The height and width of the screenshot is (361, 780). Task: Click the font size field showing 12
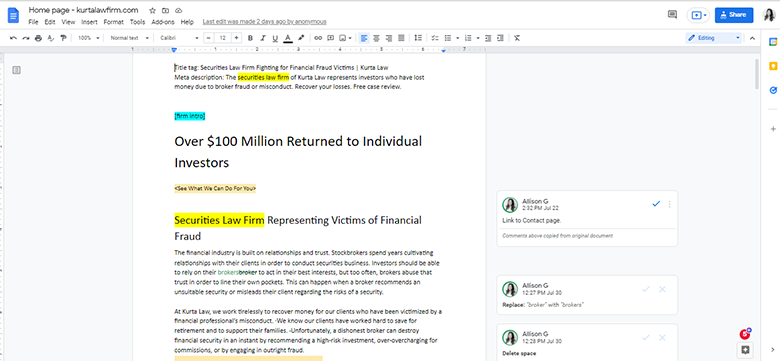pos(223,38)
